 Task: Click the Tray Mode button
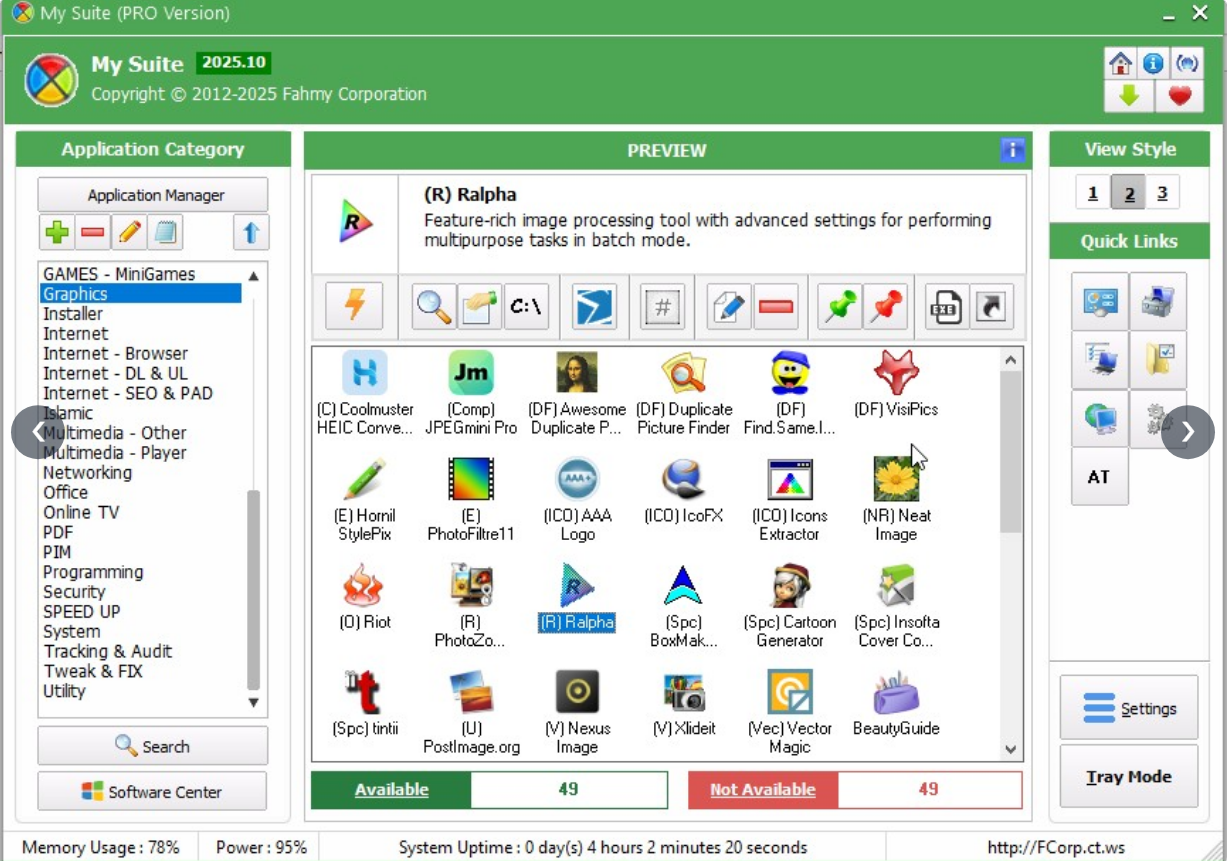click(x=1128, y=777)
